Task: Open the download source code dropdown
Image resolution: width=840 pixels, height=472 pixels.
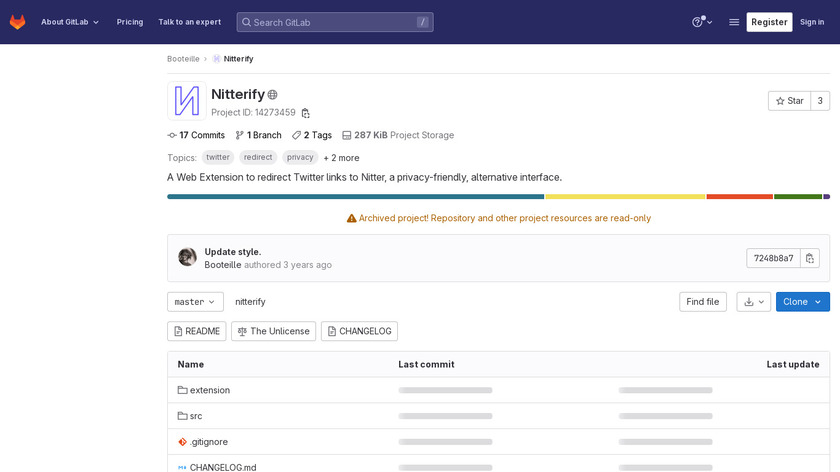Action: point(753,302)
